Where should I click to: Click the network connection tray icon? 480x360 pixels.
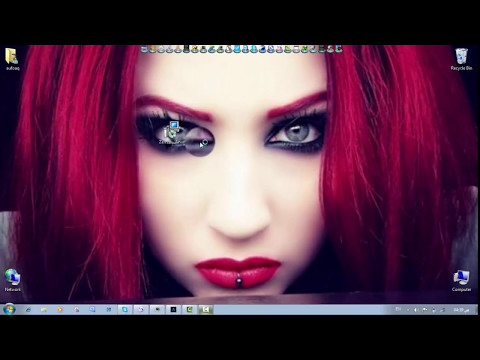point(442,310)
